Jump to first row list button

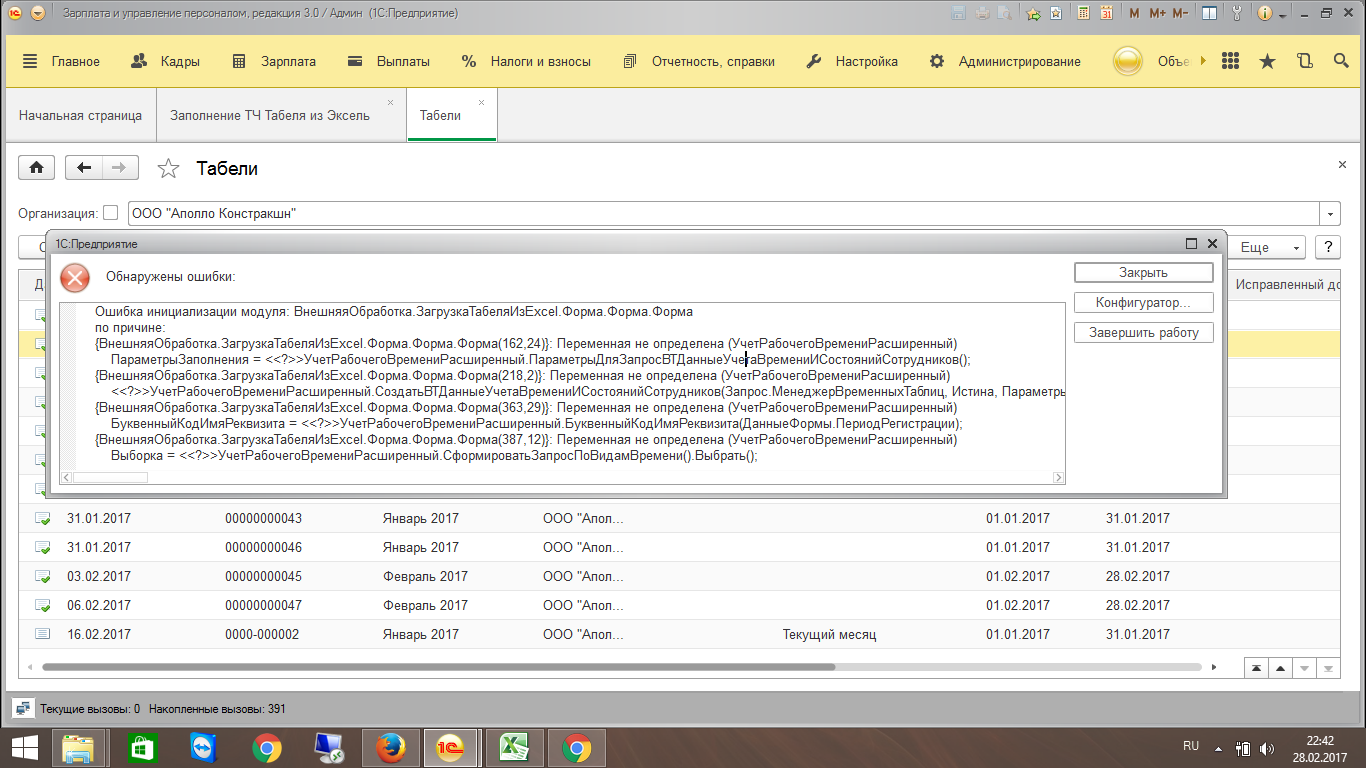coord(1254,668)
